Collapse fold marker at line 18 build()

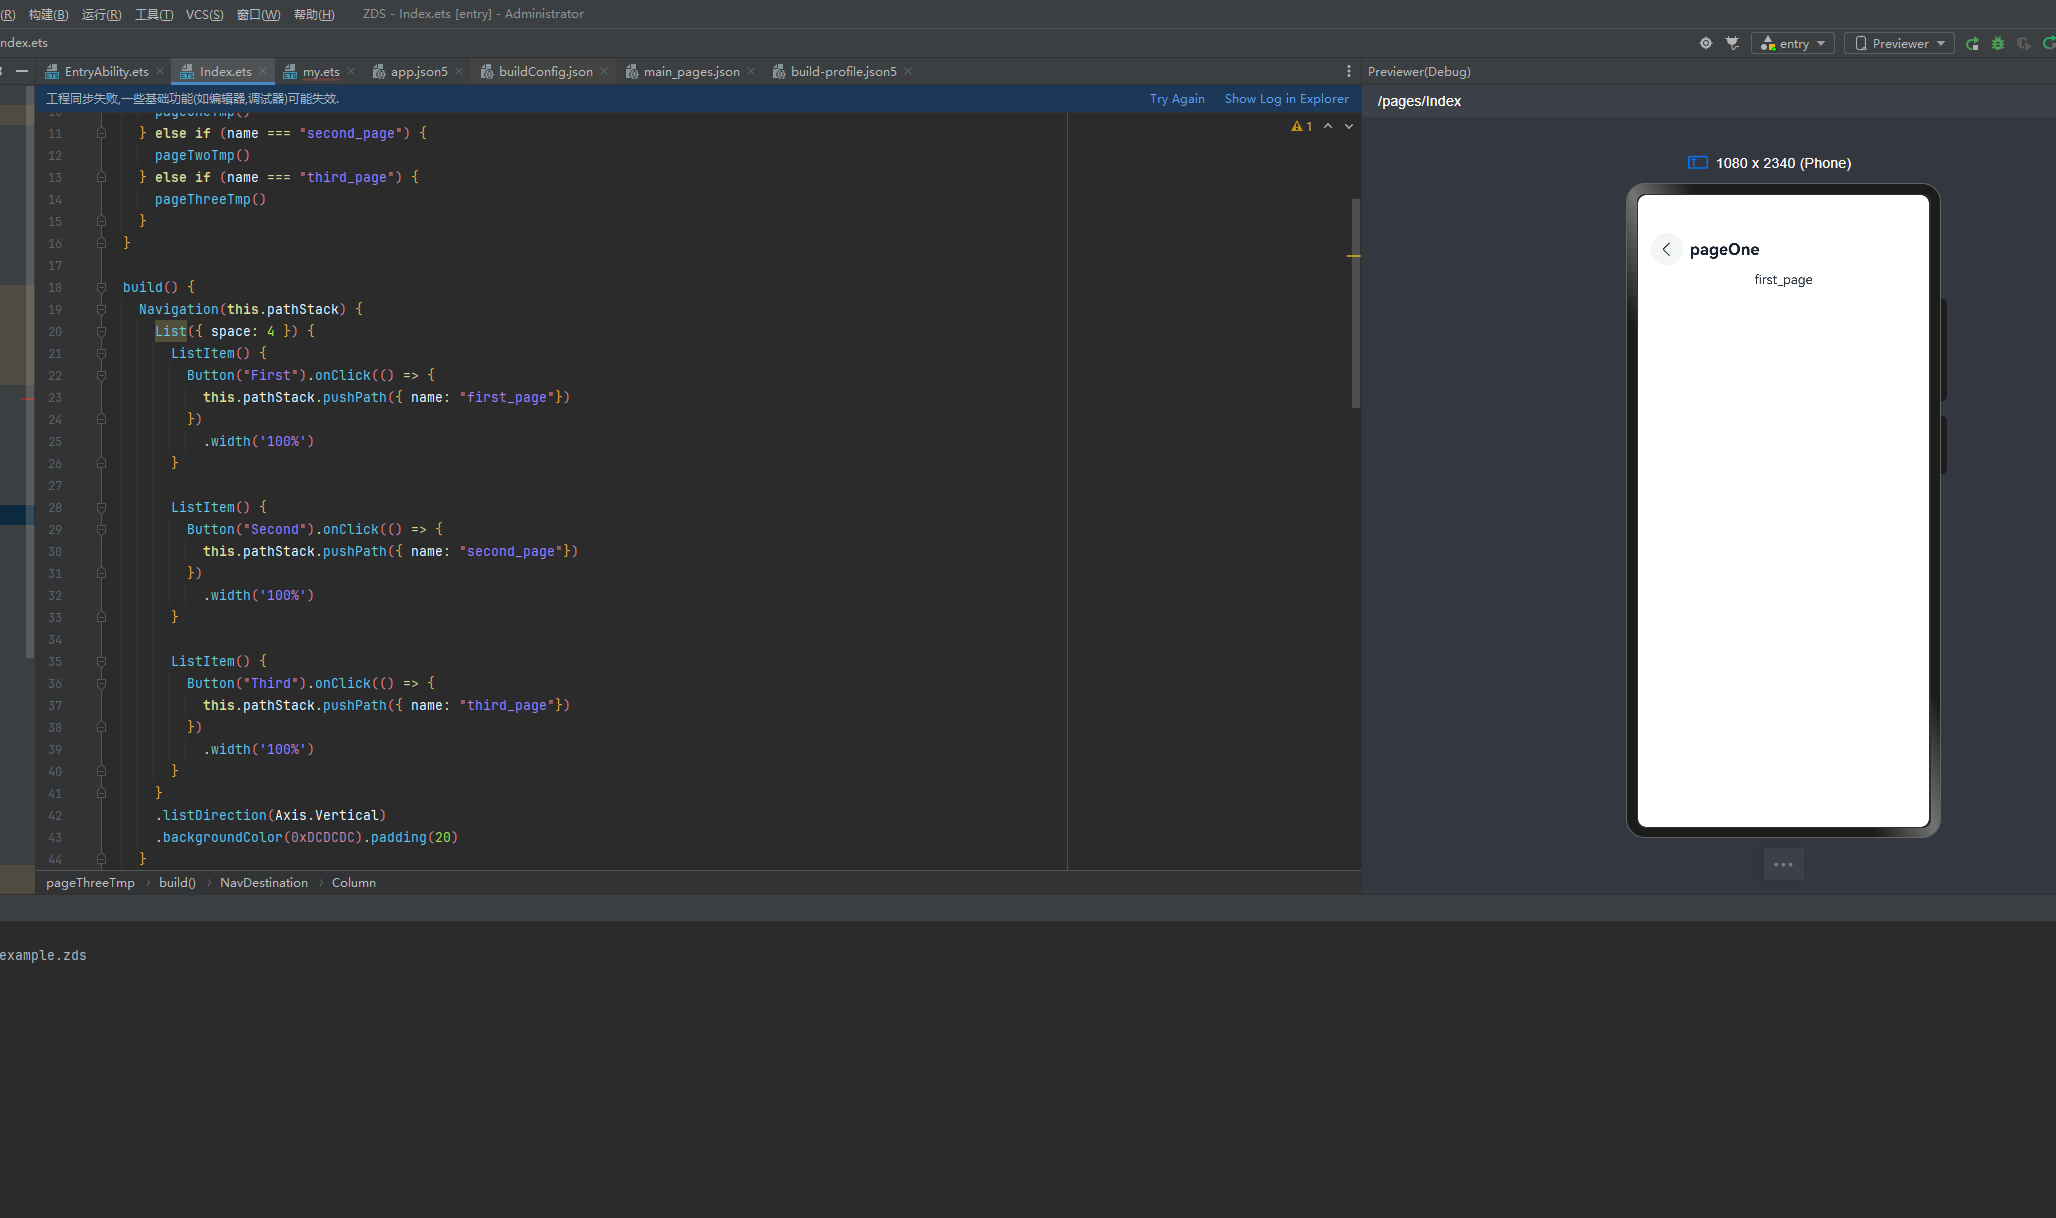(101, 287)
